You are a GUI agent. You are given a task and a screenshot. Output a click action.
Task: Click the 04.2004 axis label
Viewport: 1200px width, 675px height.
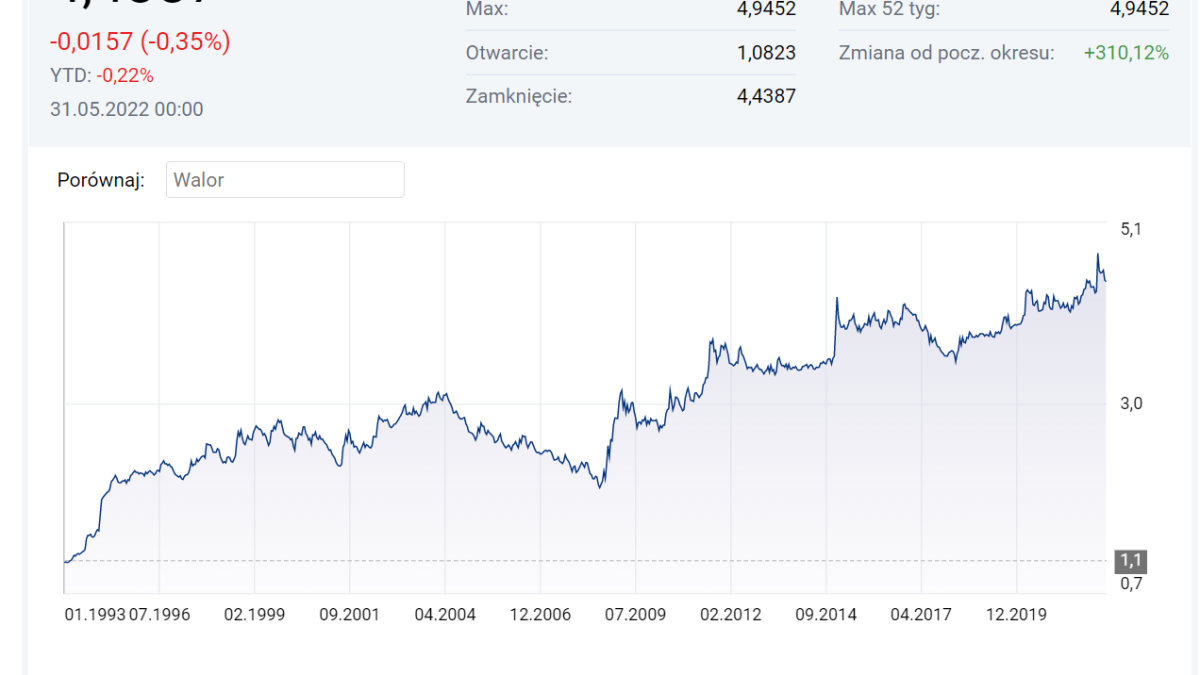pyautogui.click(x=445, y=614)
